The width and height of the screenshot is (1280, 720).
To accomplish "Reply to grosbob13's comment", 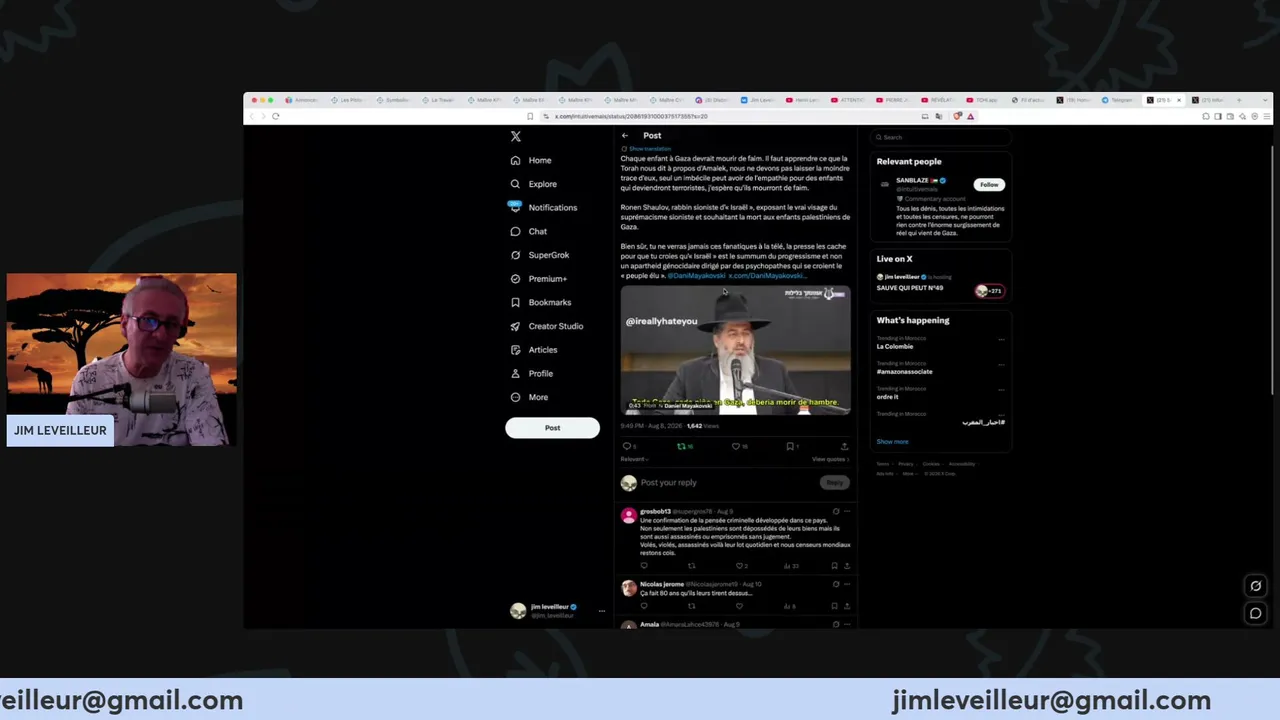I will coord(644,566).
